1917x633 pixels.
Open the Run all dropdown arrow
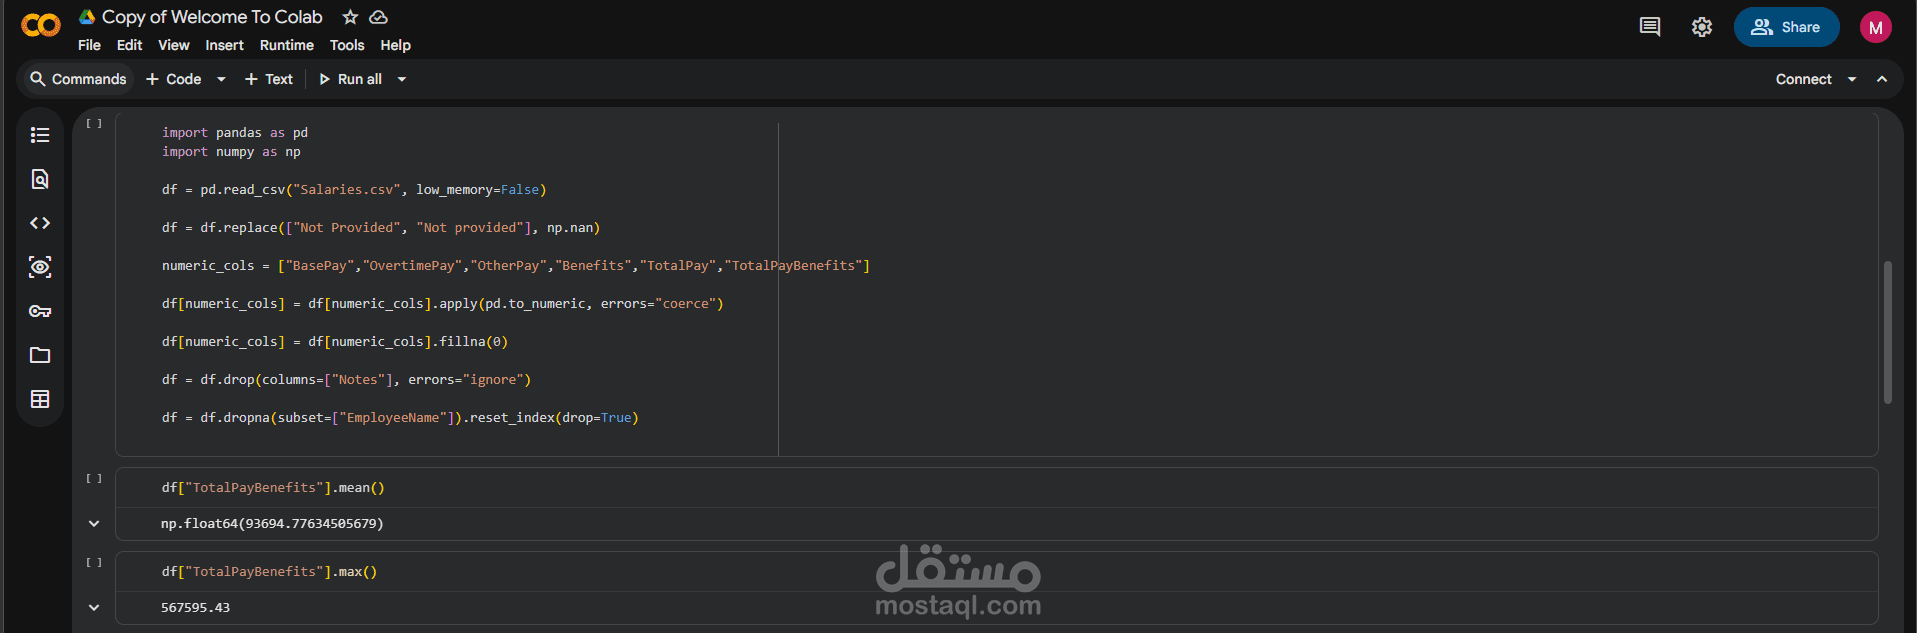point(402,79)
